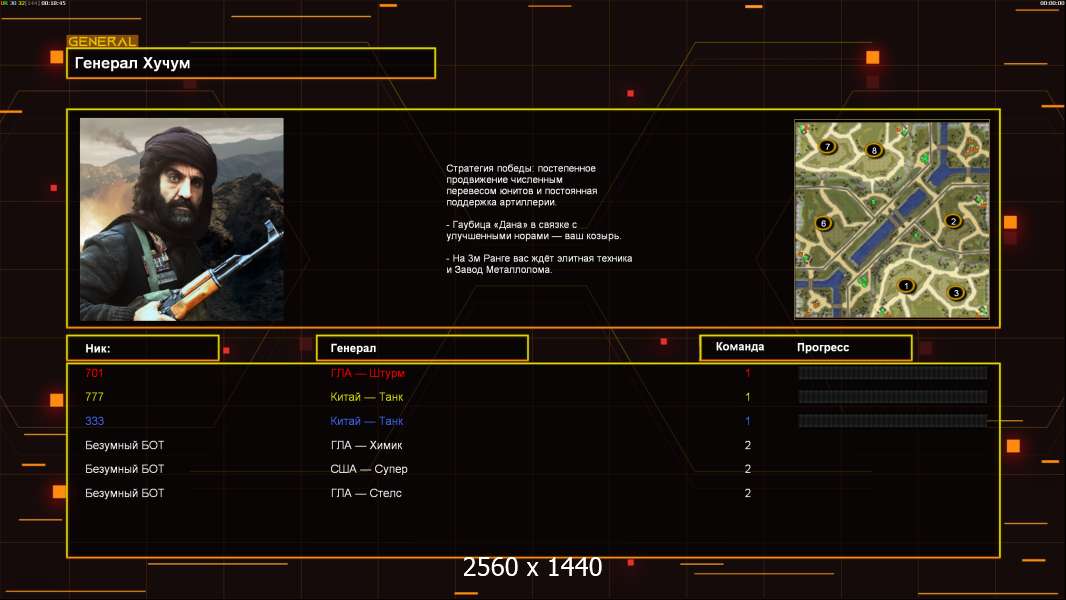The height and width of the screenshot is (600, 1066).
Task: Click the 'Гаубица «Дана»' tip text
Action: 534,230
